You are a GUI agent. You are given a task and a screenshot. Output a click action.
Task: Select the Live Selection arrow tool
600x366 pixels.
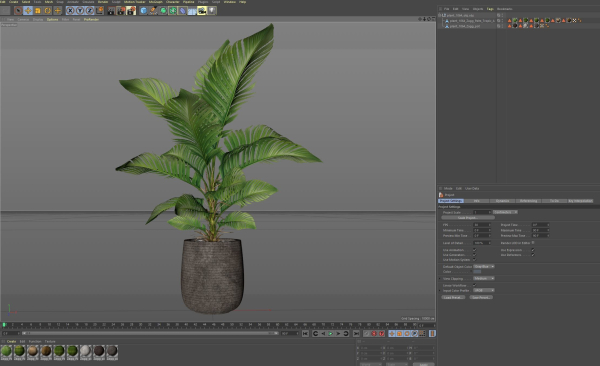tap(18, 11)
